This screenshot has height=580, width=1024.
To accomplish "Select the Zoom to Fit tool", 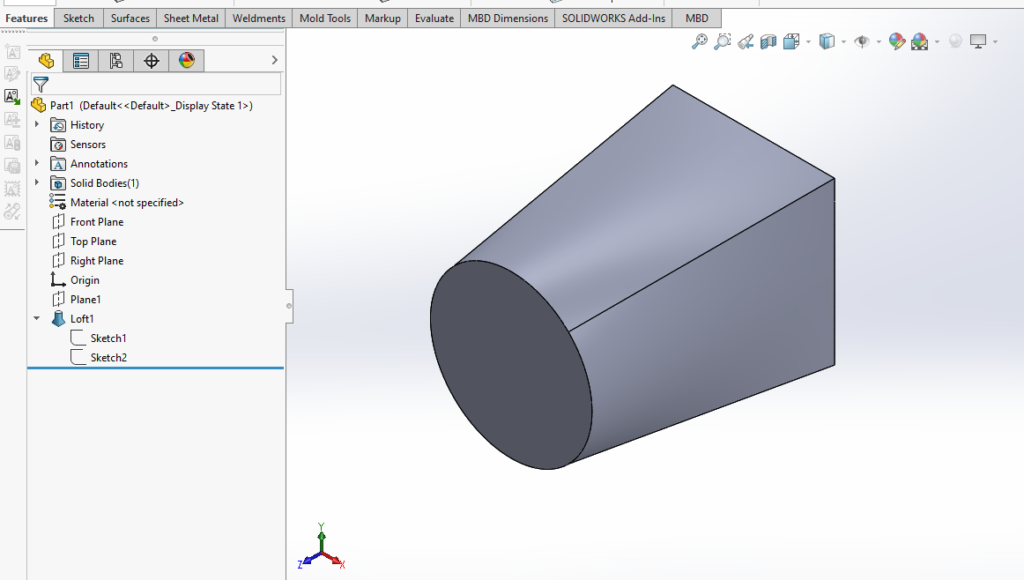I will click(699, 41).
